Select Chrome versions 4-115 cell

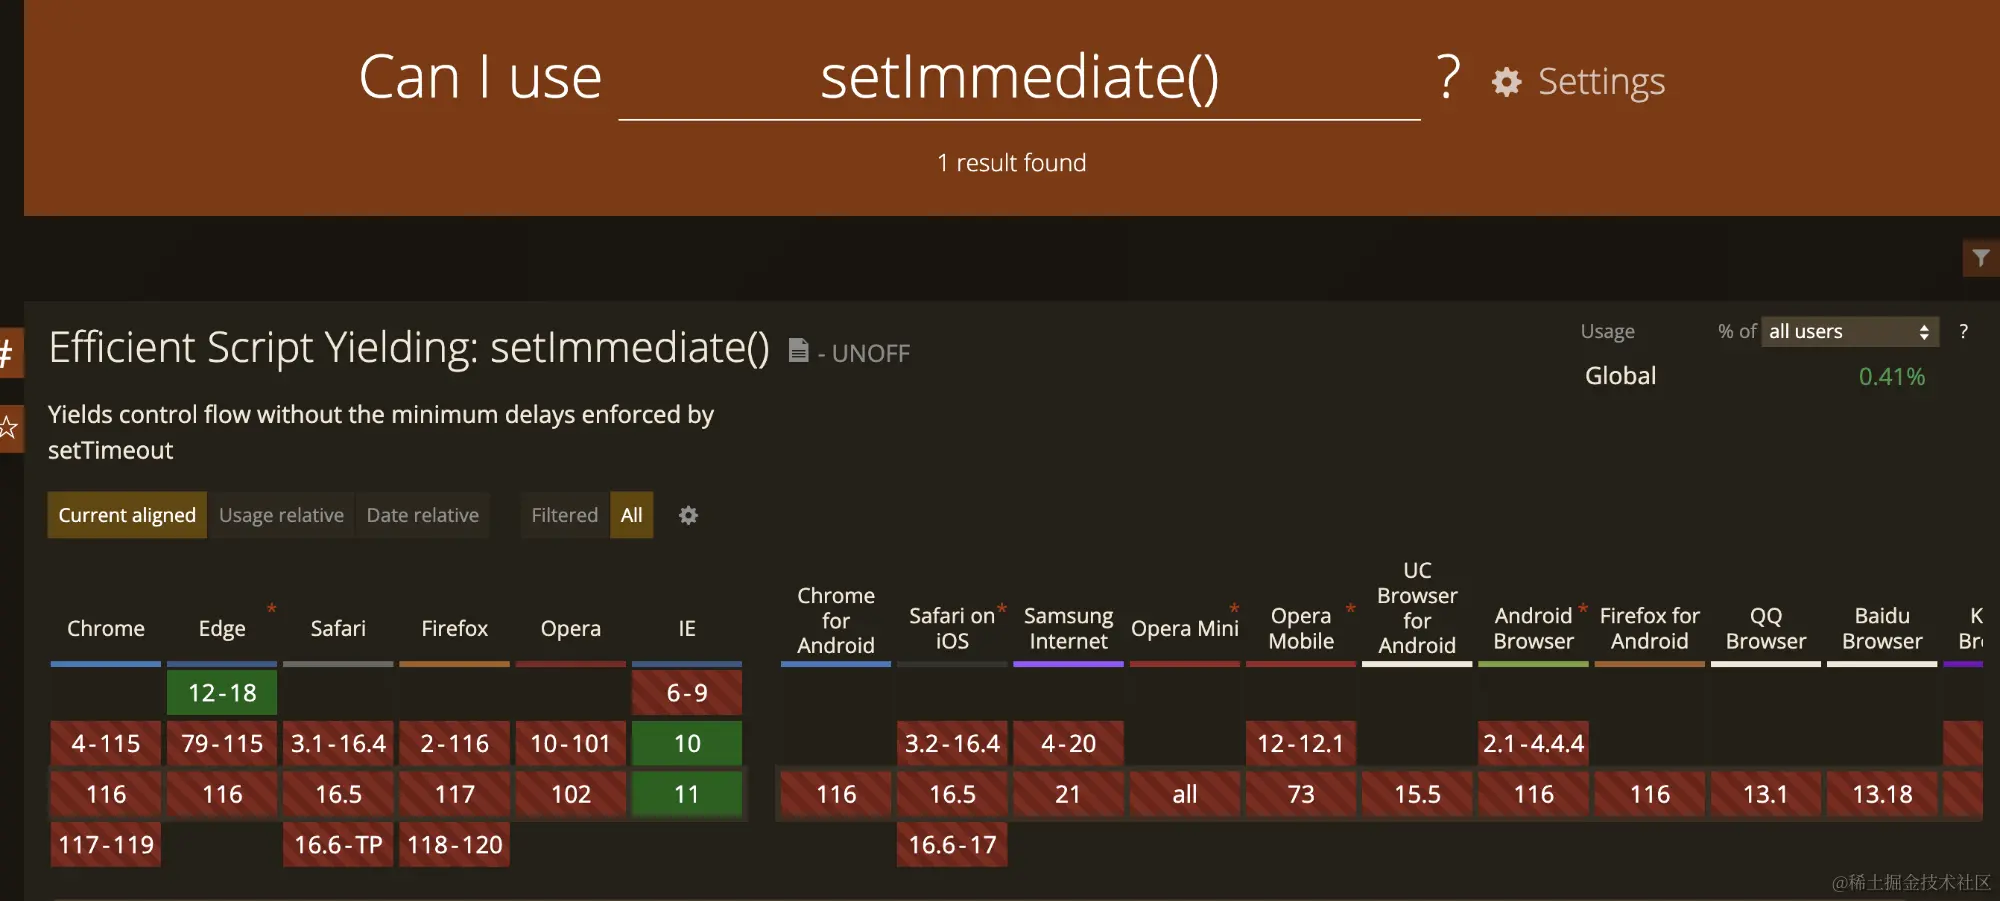pyautogui.click(x=106, y=743)
